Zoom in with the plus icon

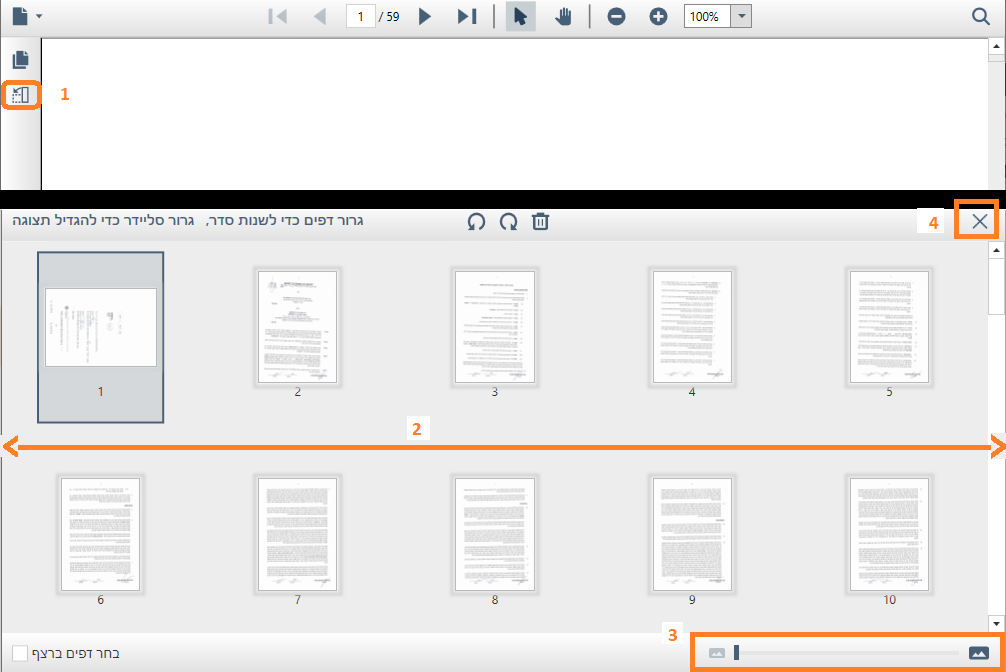click(658, 17)
